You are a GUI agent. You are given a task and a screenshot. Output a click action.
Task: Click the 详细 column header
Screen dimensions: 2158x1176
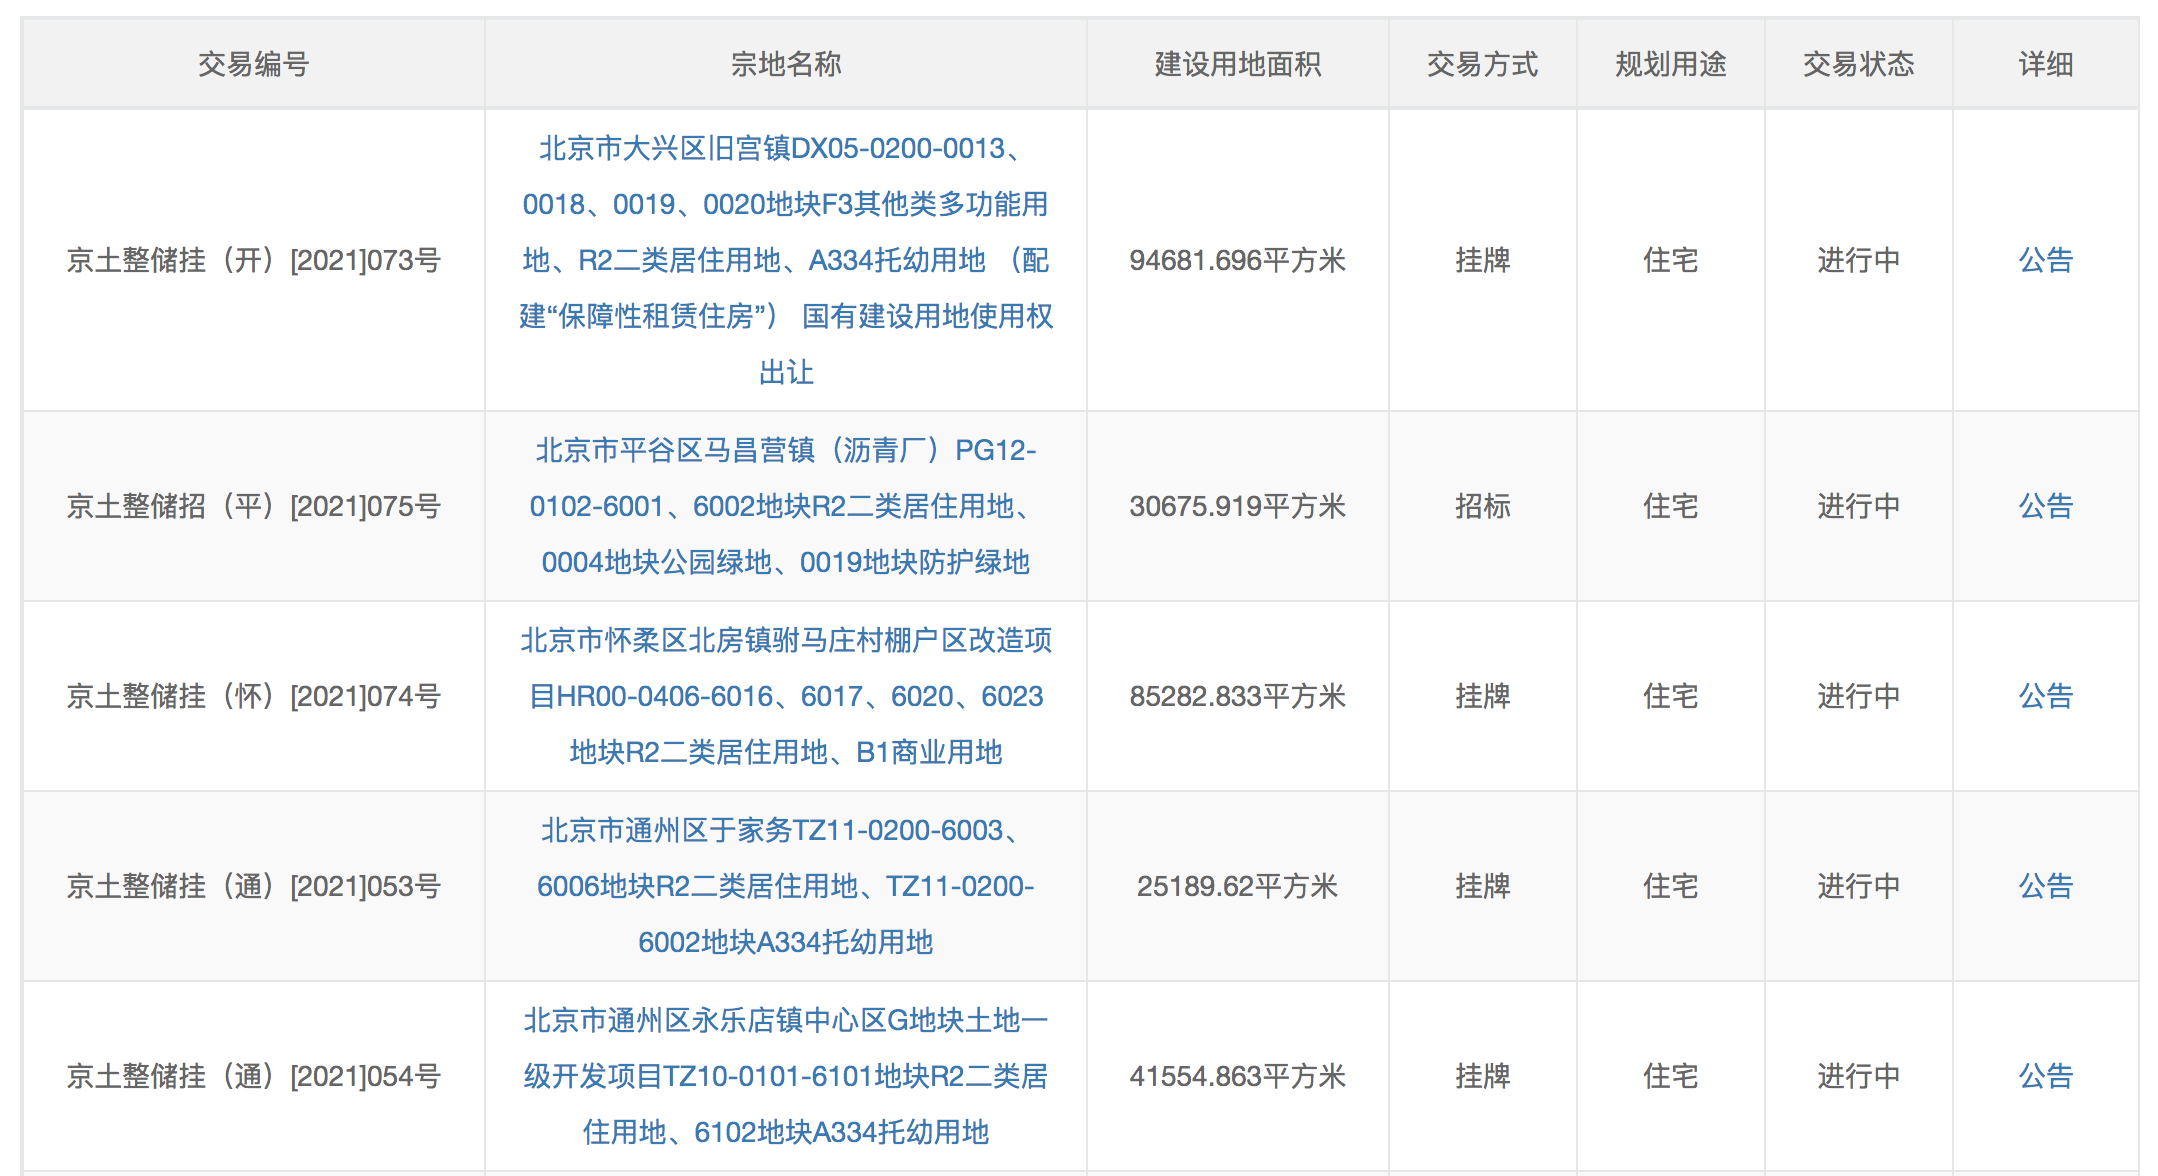[2045, 64]
